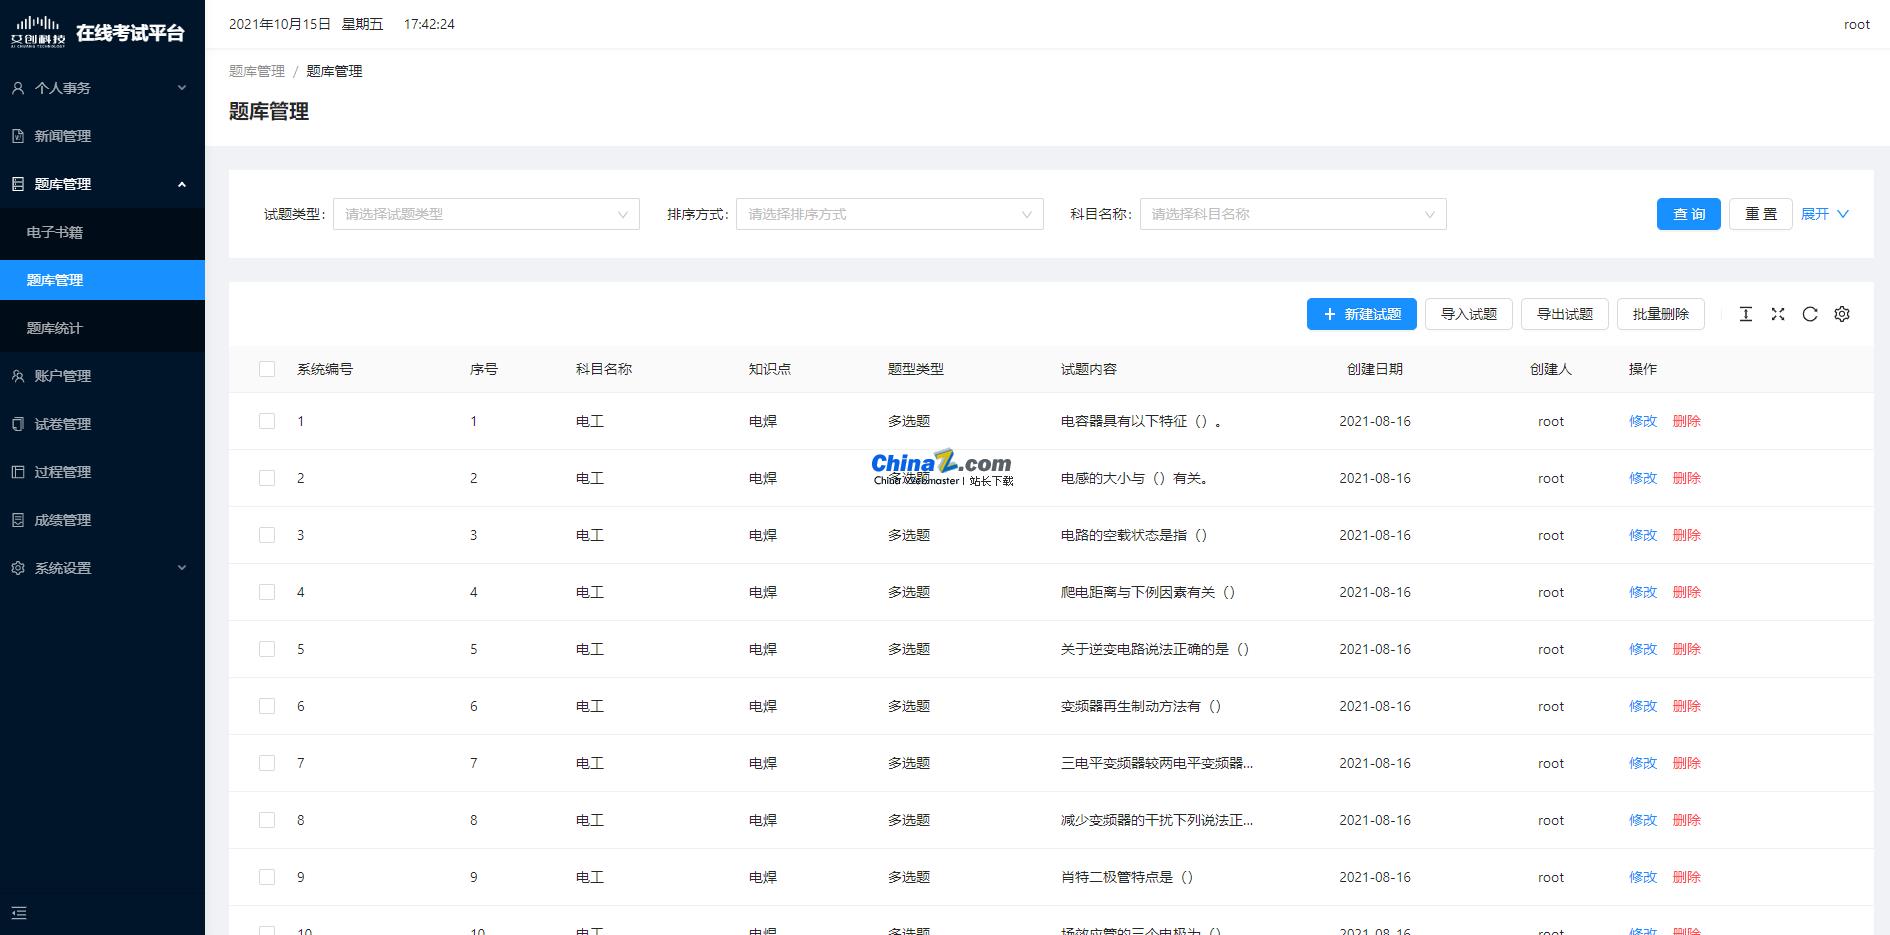
Task: Click the refresh table icon
Action: tap(1809, 314)
